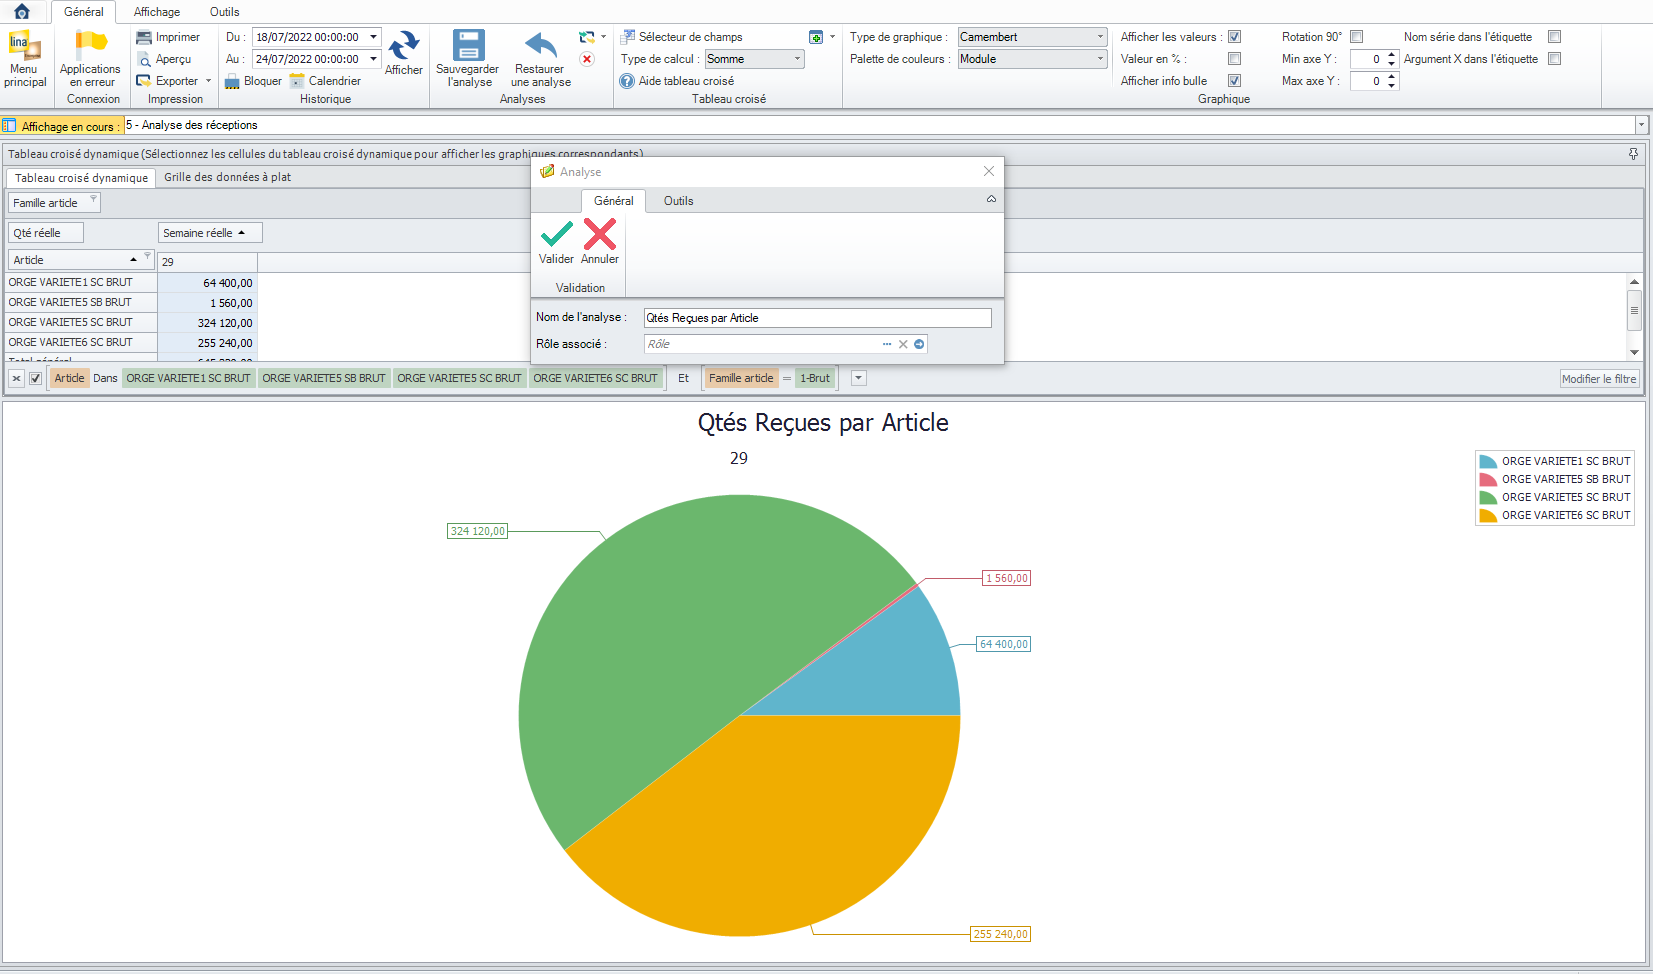Click ORGE VARIETE6 SC BRUT legend swatch
The height and width of the screenshot is (974, 1653).
(1488, 516)
